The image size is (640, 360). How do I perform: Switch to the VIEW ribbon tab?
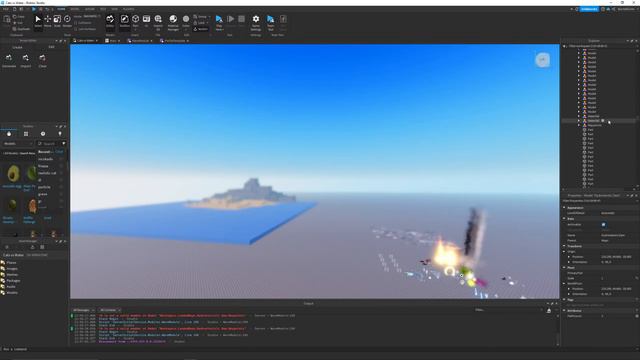(115, 9)
